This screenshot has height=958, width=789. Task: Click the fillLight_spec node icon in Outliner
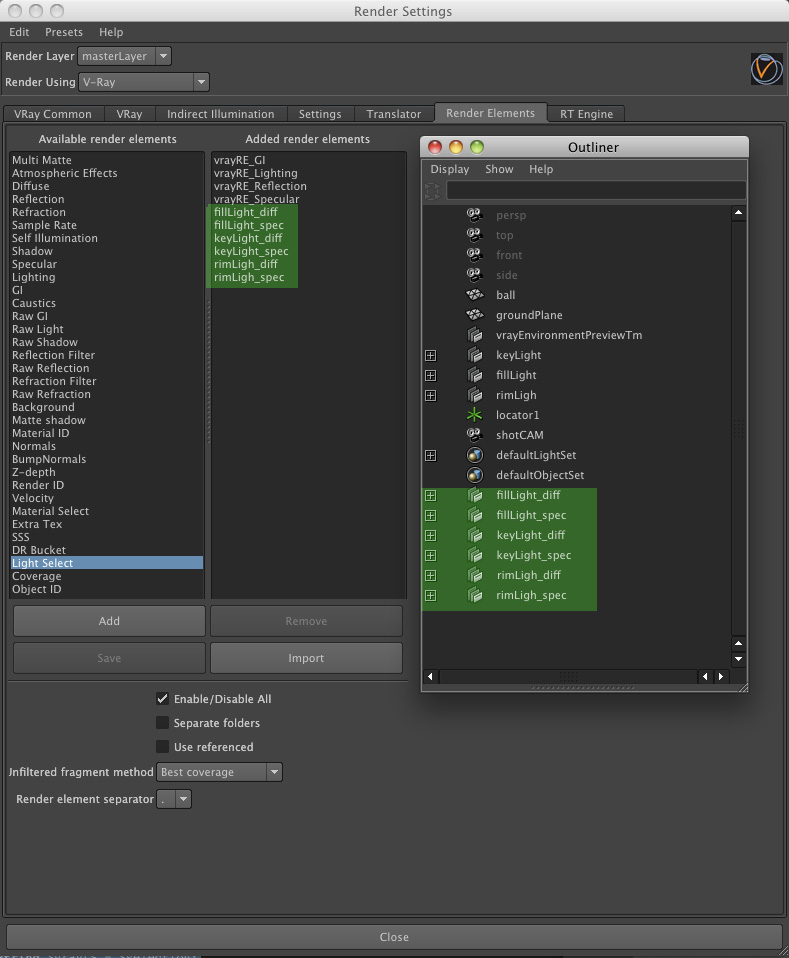tap(475, 515)
